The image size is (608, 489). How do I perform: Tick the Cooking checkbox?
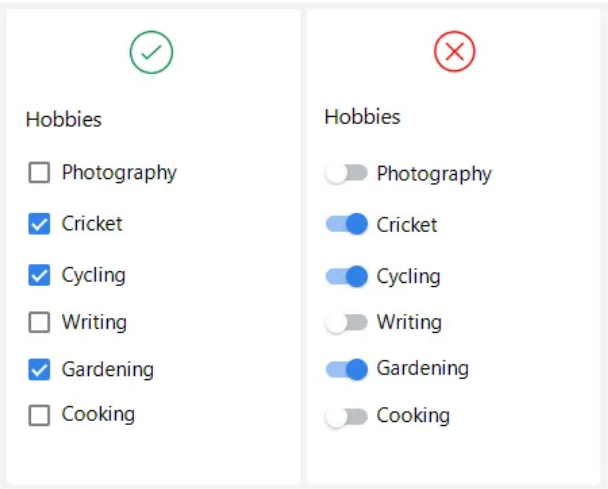coord(39,415)
